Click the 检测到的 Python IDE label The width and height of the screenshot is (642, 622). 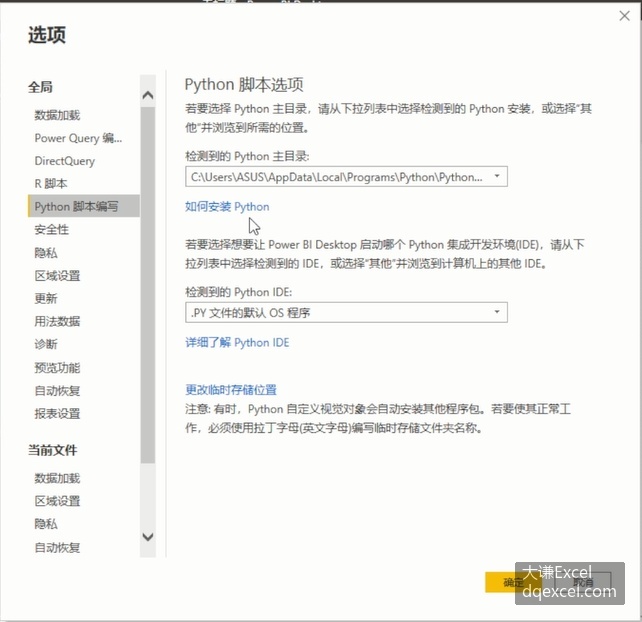pos(239,292)
